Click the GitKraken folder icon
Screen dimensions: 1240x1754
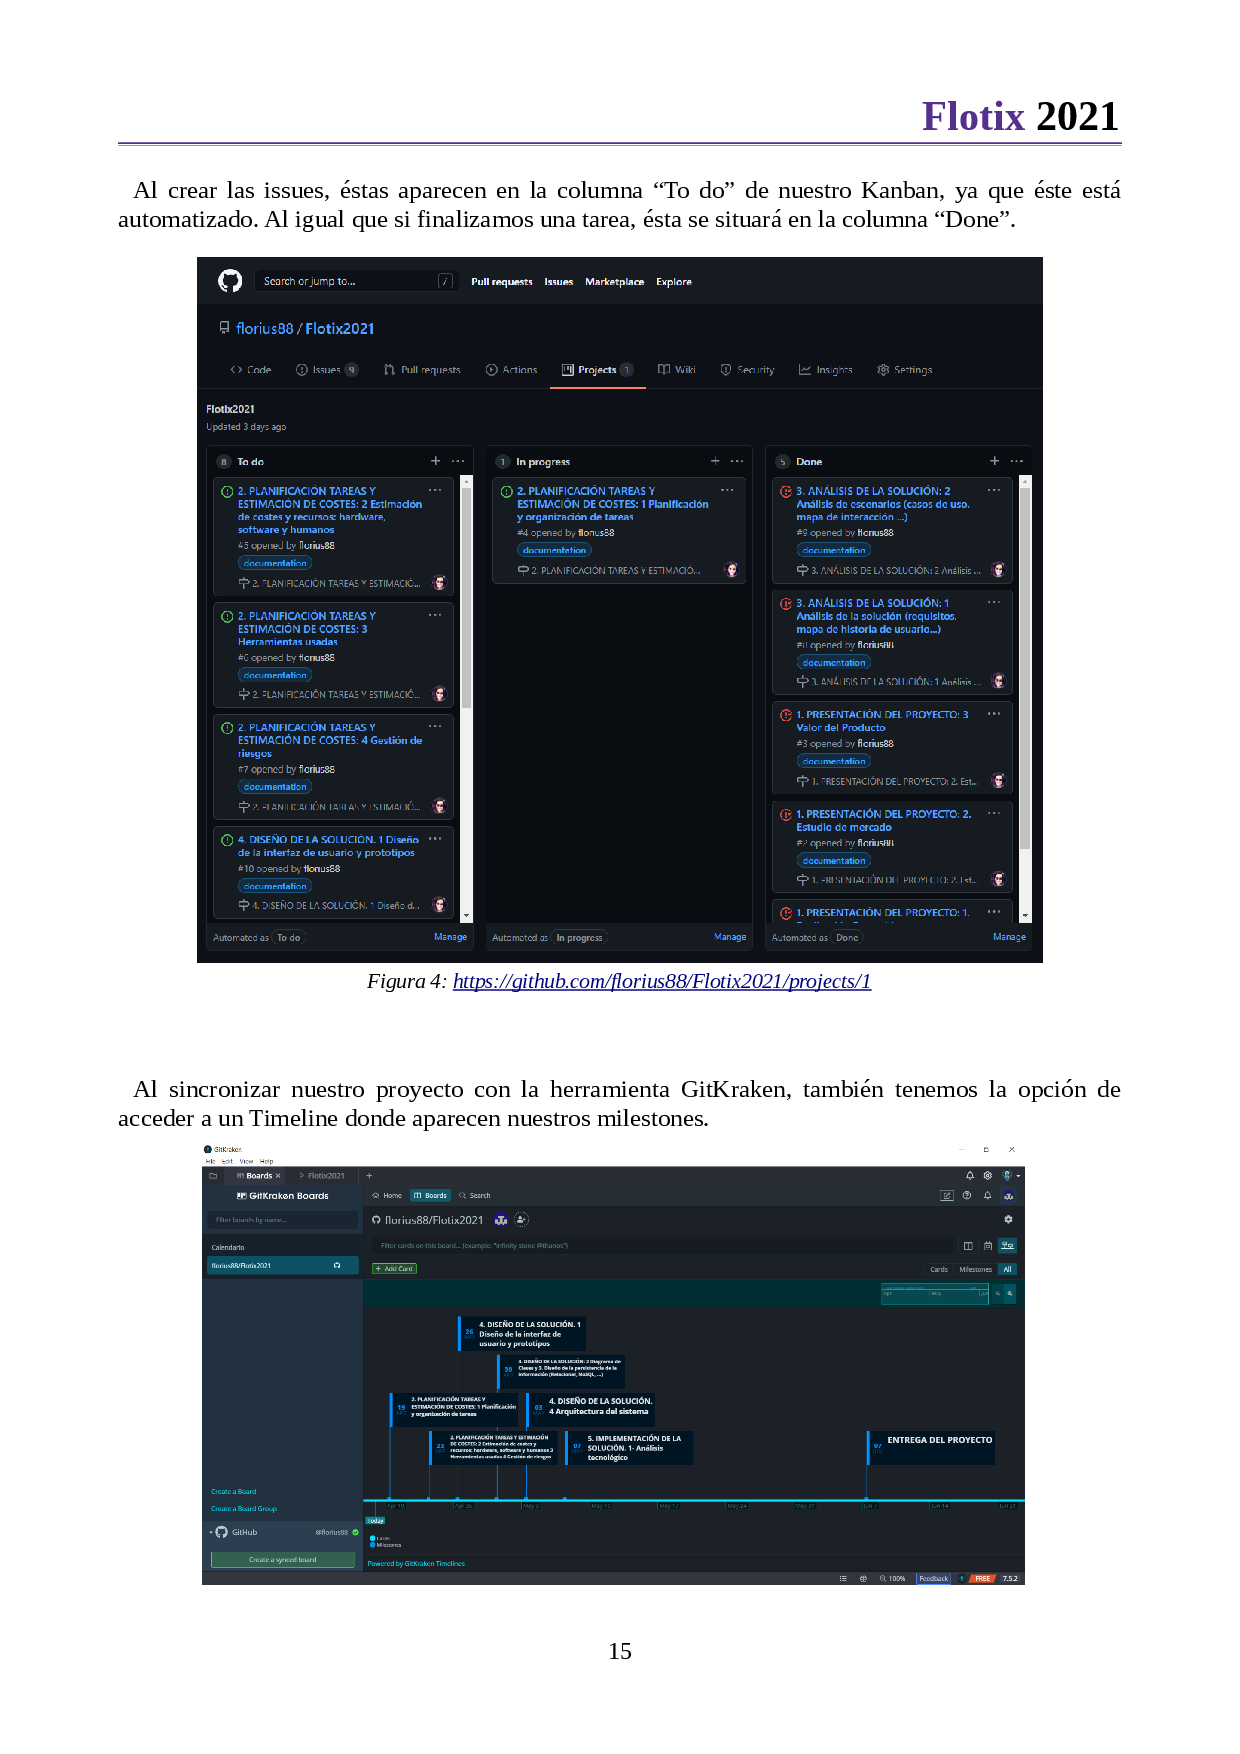pyautogui.click(x=213, y=1176)
